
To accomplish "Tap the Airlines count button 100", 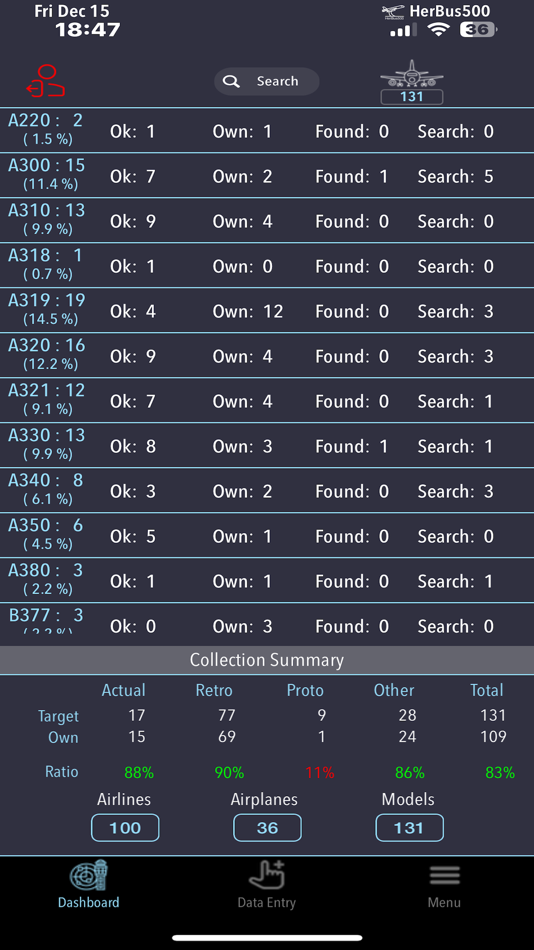I will pos(125,828).
